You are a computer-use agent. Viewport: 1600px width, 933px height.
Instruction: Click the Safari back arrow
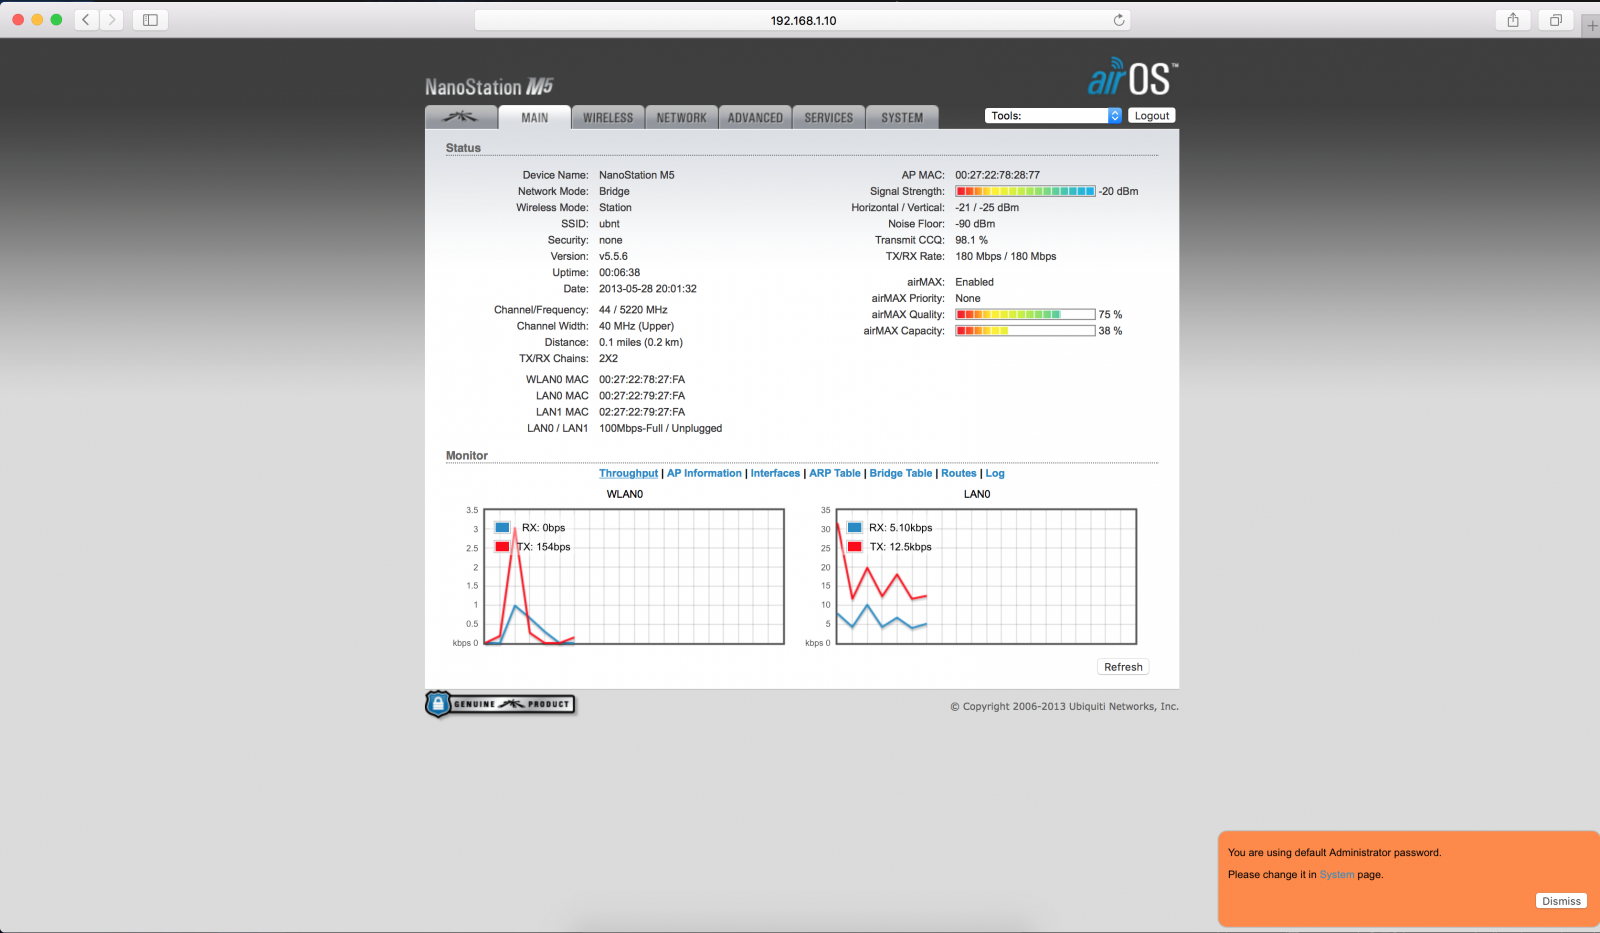click(86, 20)
